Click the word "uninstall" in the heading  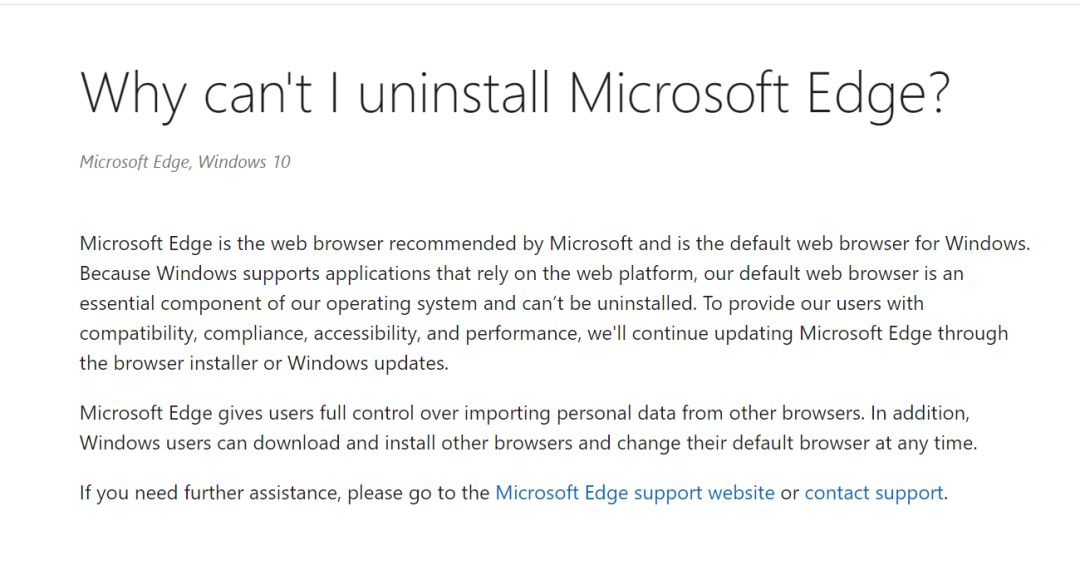pyautogui.click(x=454, y=94)
